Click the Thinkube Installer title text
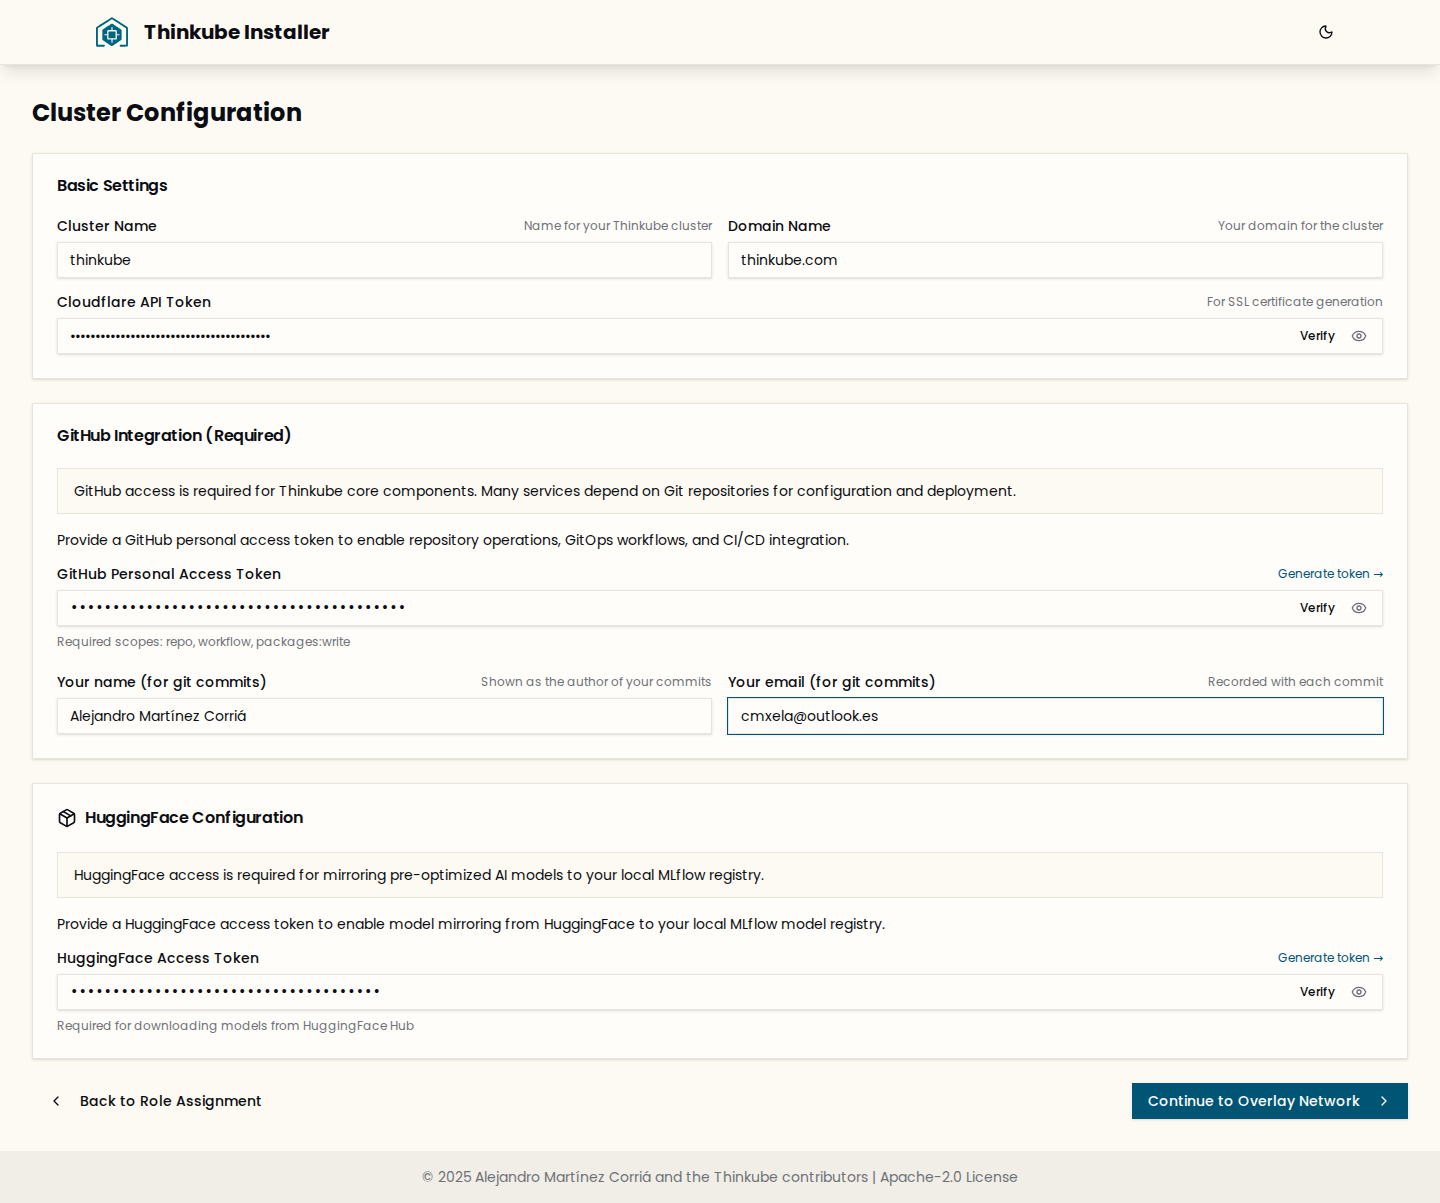The image size is (1440, 1203). (237, 32)
